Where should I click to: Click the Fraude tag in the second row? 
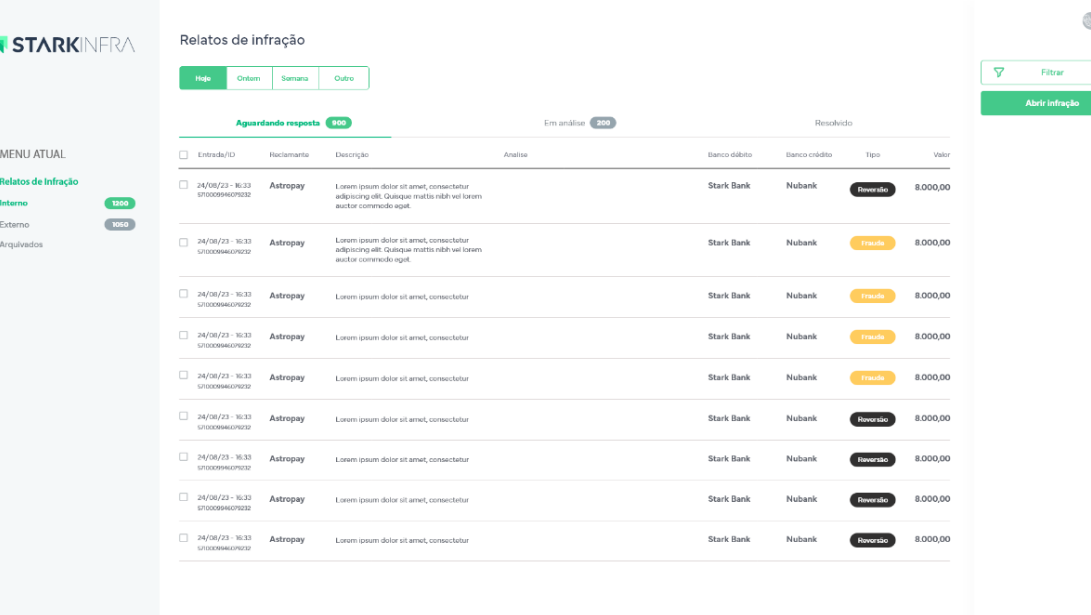872,243
